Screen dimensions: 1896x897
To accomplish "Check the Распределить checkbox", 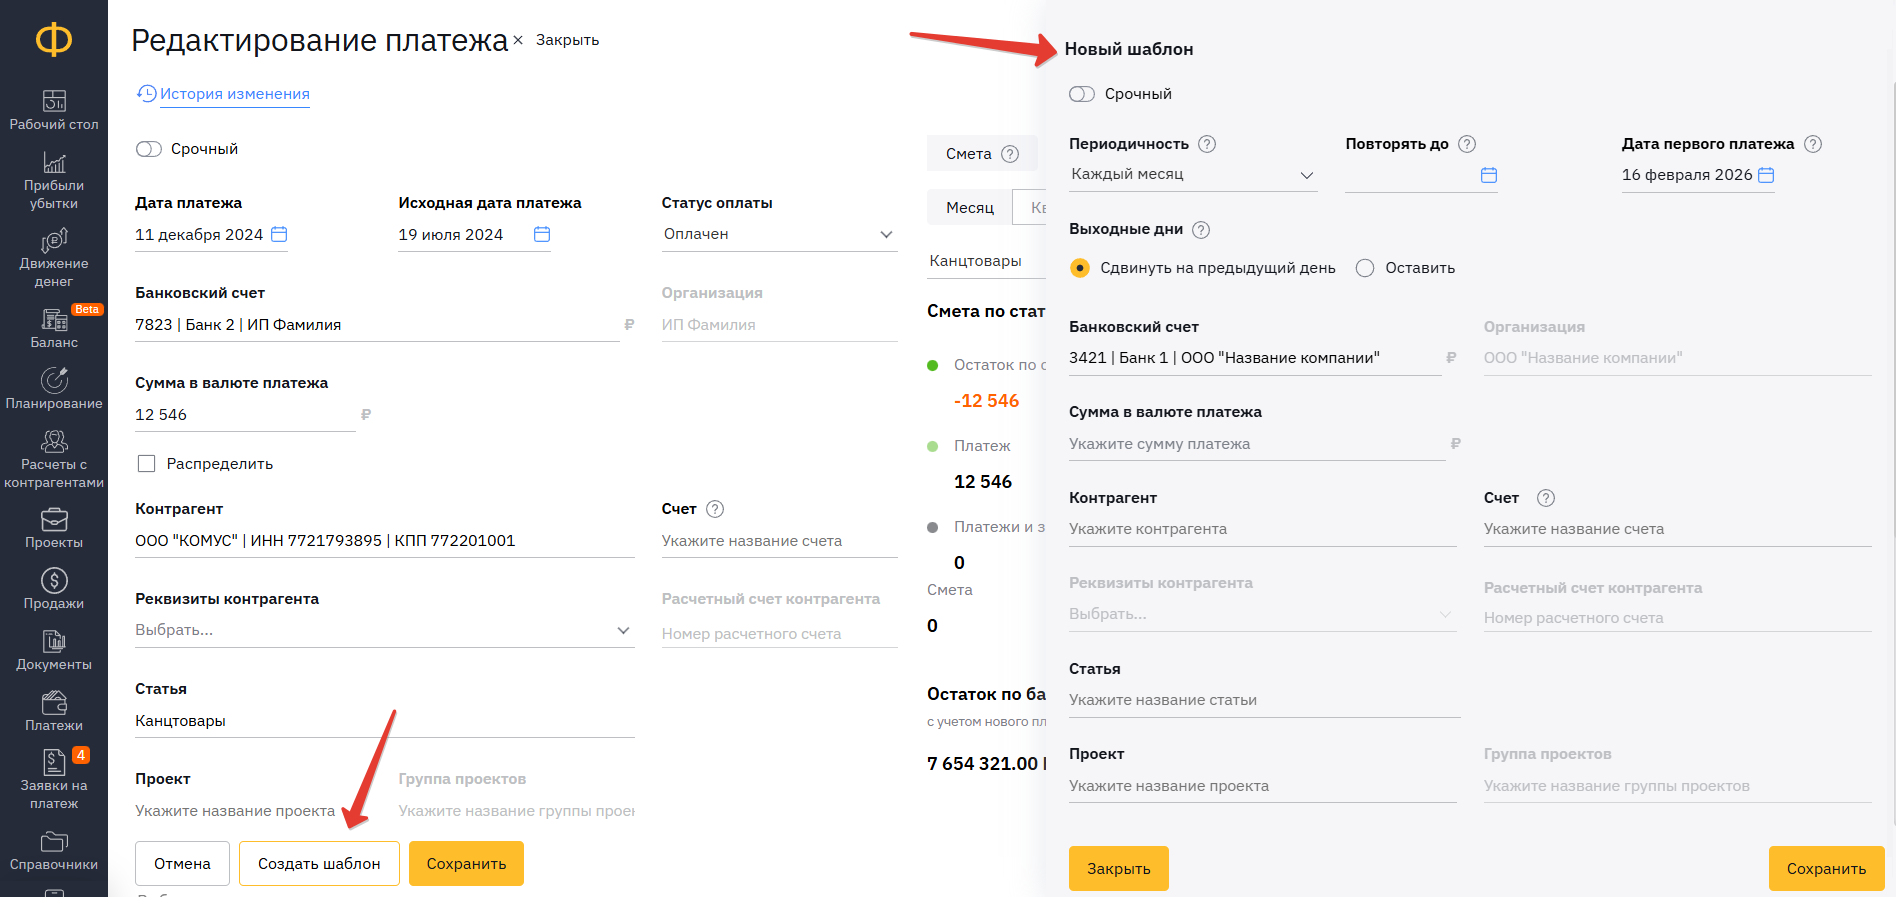I will (147, 464).
